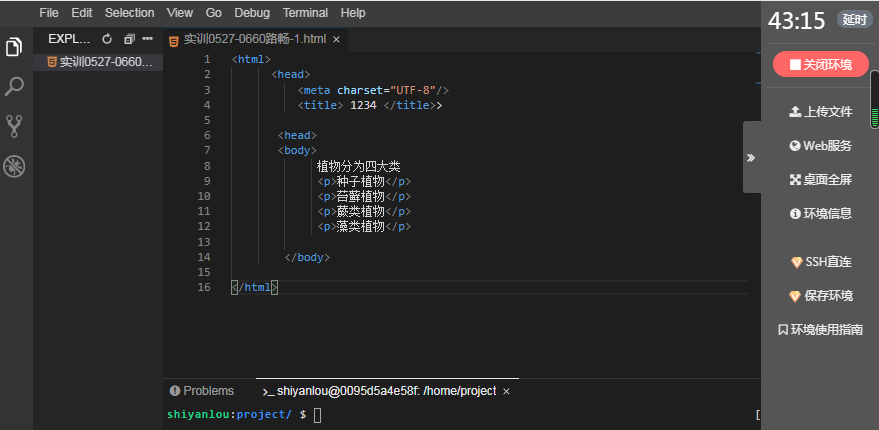Click the terminal prompt input area

tap(317, 415)
